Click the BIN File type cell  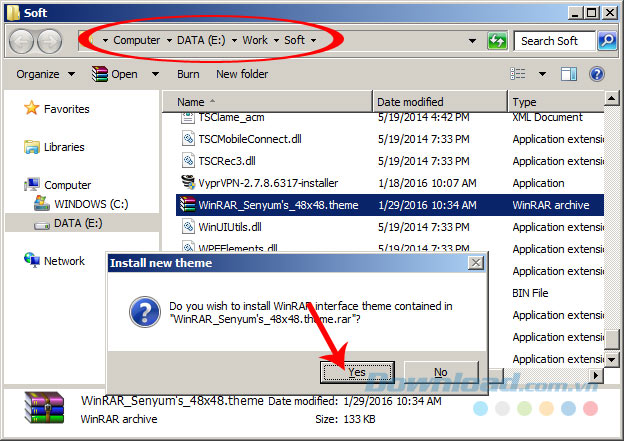pyautogui.click(x=530, y=293)
